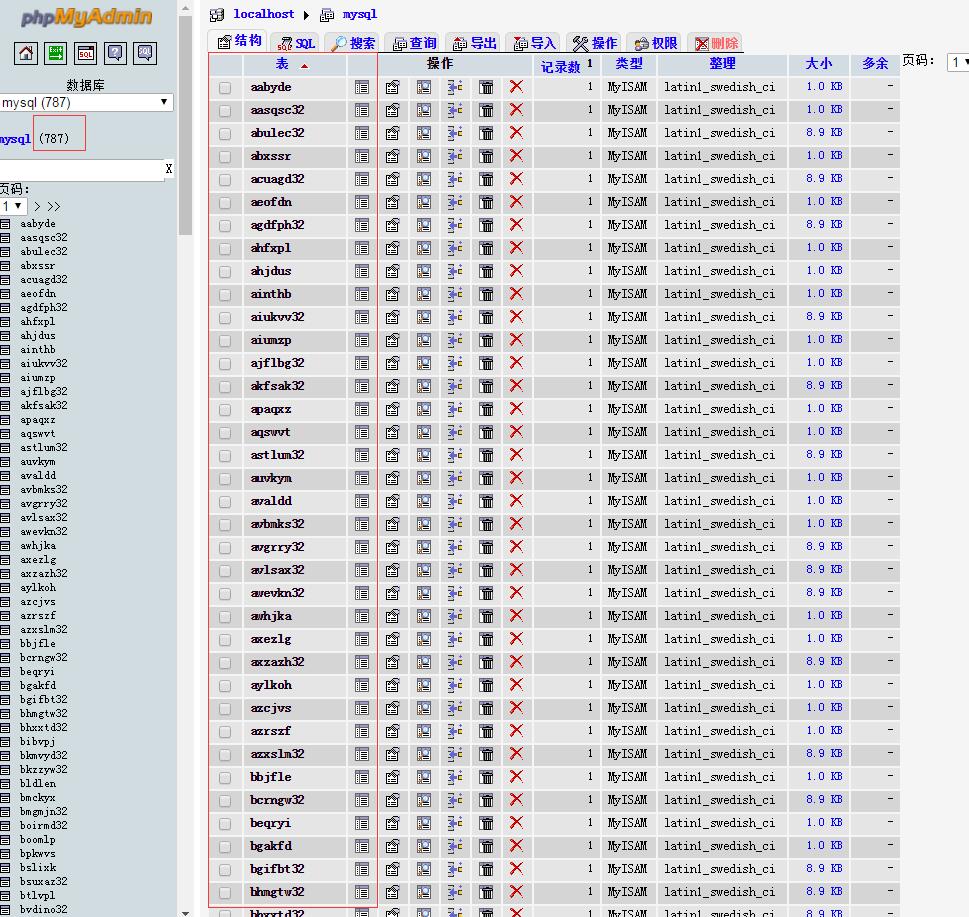Viewport: 969px width, 917px height.
Task: Empty table trash icon for acuagd32
Action: (x=486, y=179)
